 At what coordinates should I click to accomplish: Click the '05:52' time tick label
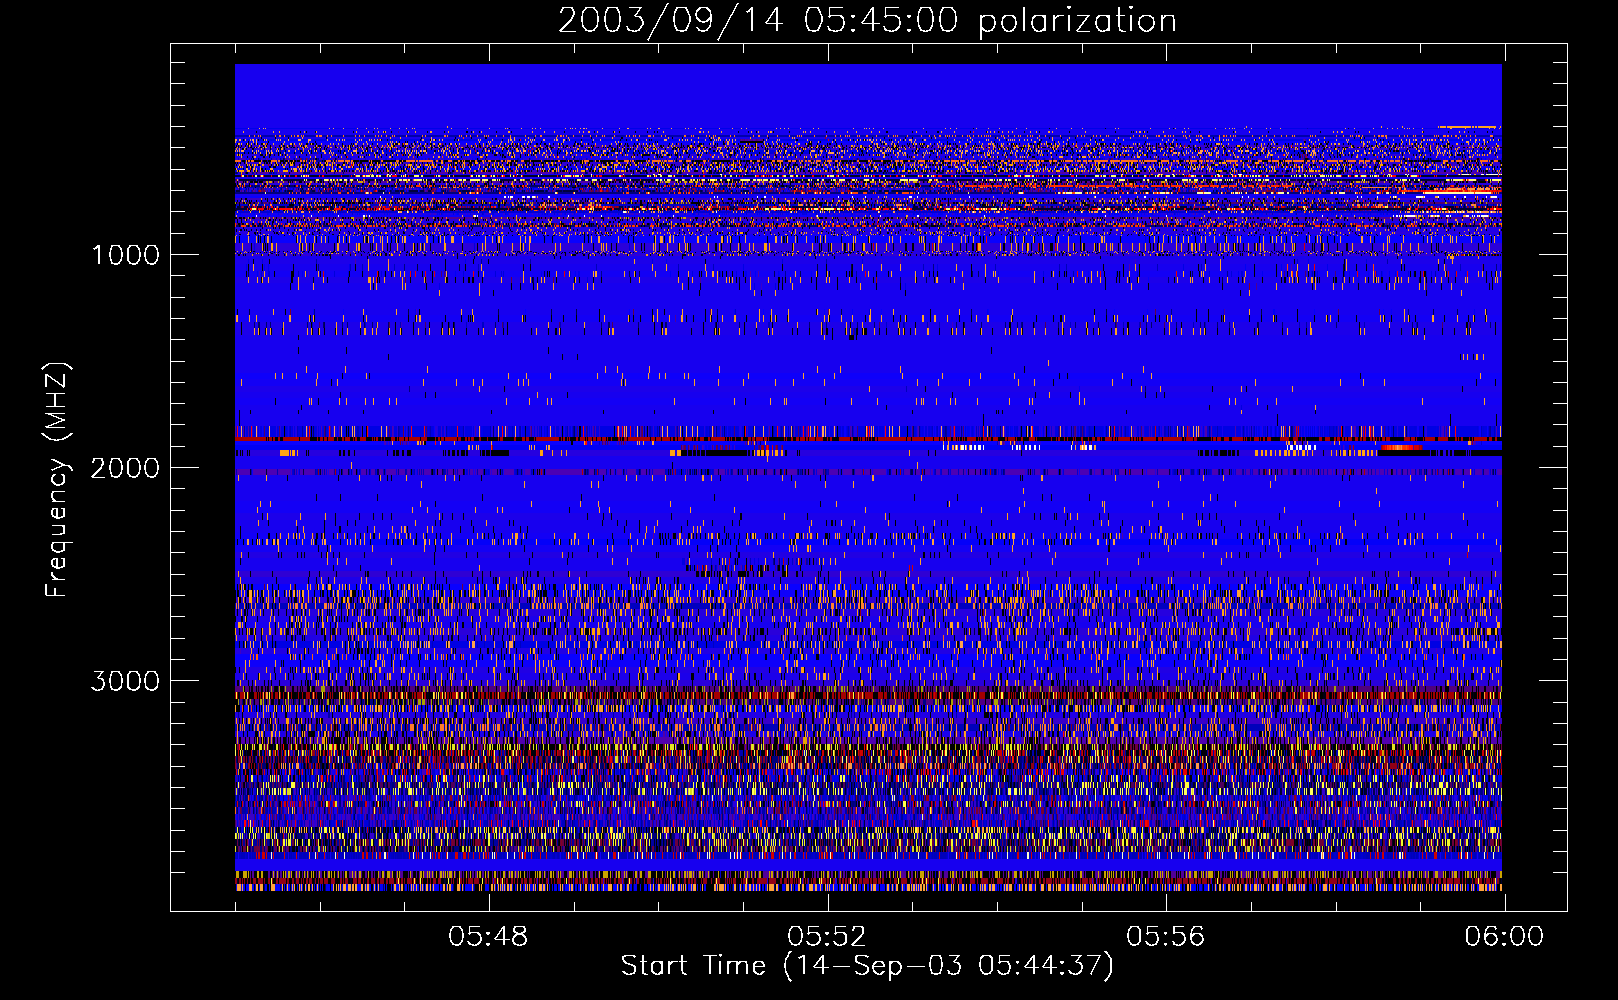coord(827,937)
